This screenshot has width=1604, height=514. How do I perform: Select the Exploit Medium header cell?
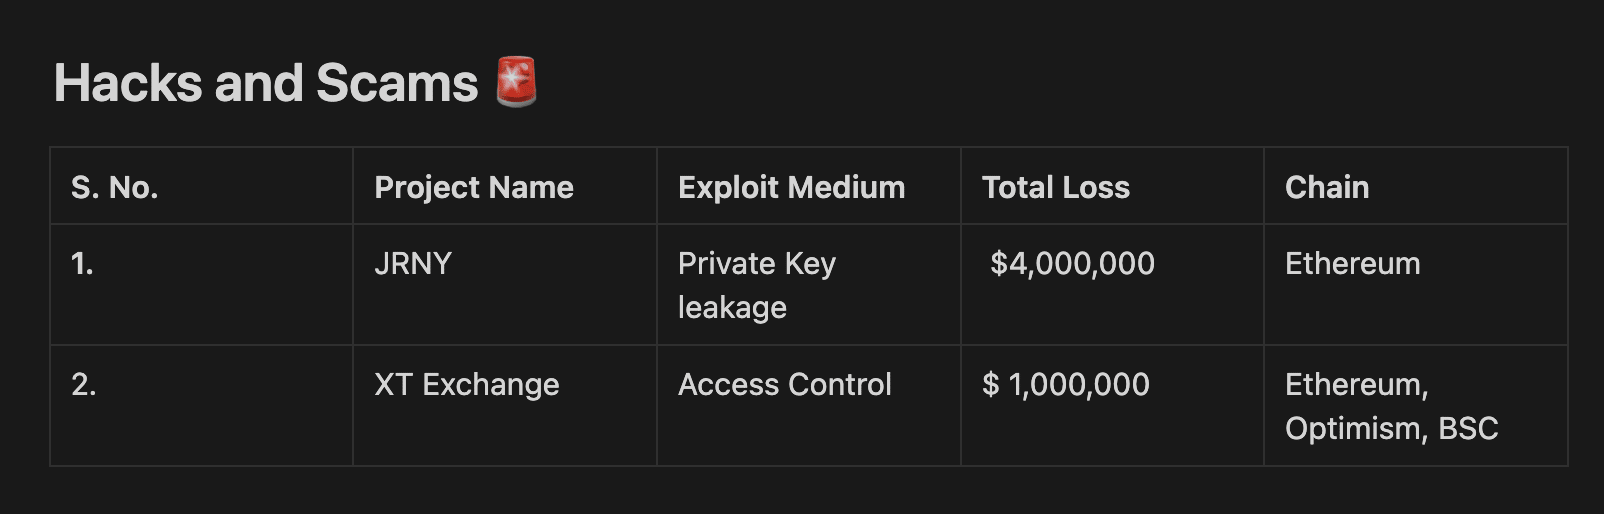[x=809, y=186]
